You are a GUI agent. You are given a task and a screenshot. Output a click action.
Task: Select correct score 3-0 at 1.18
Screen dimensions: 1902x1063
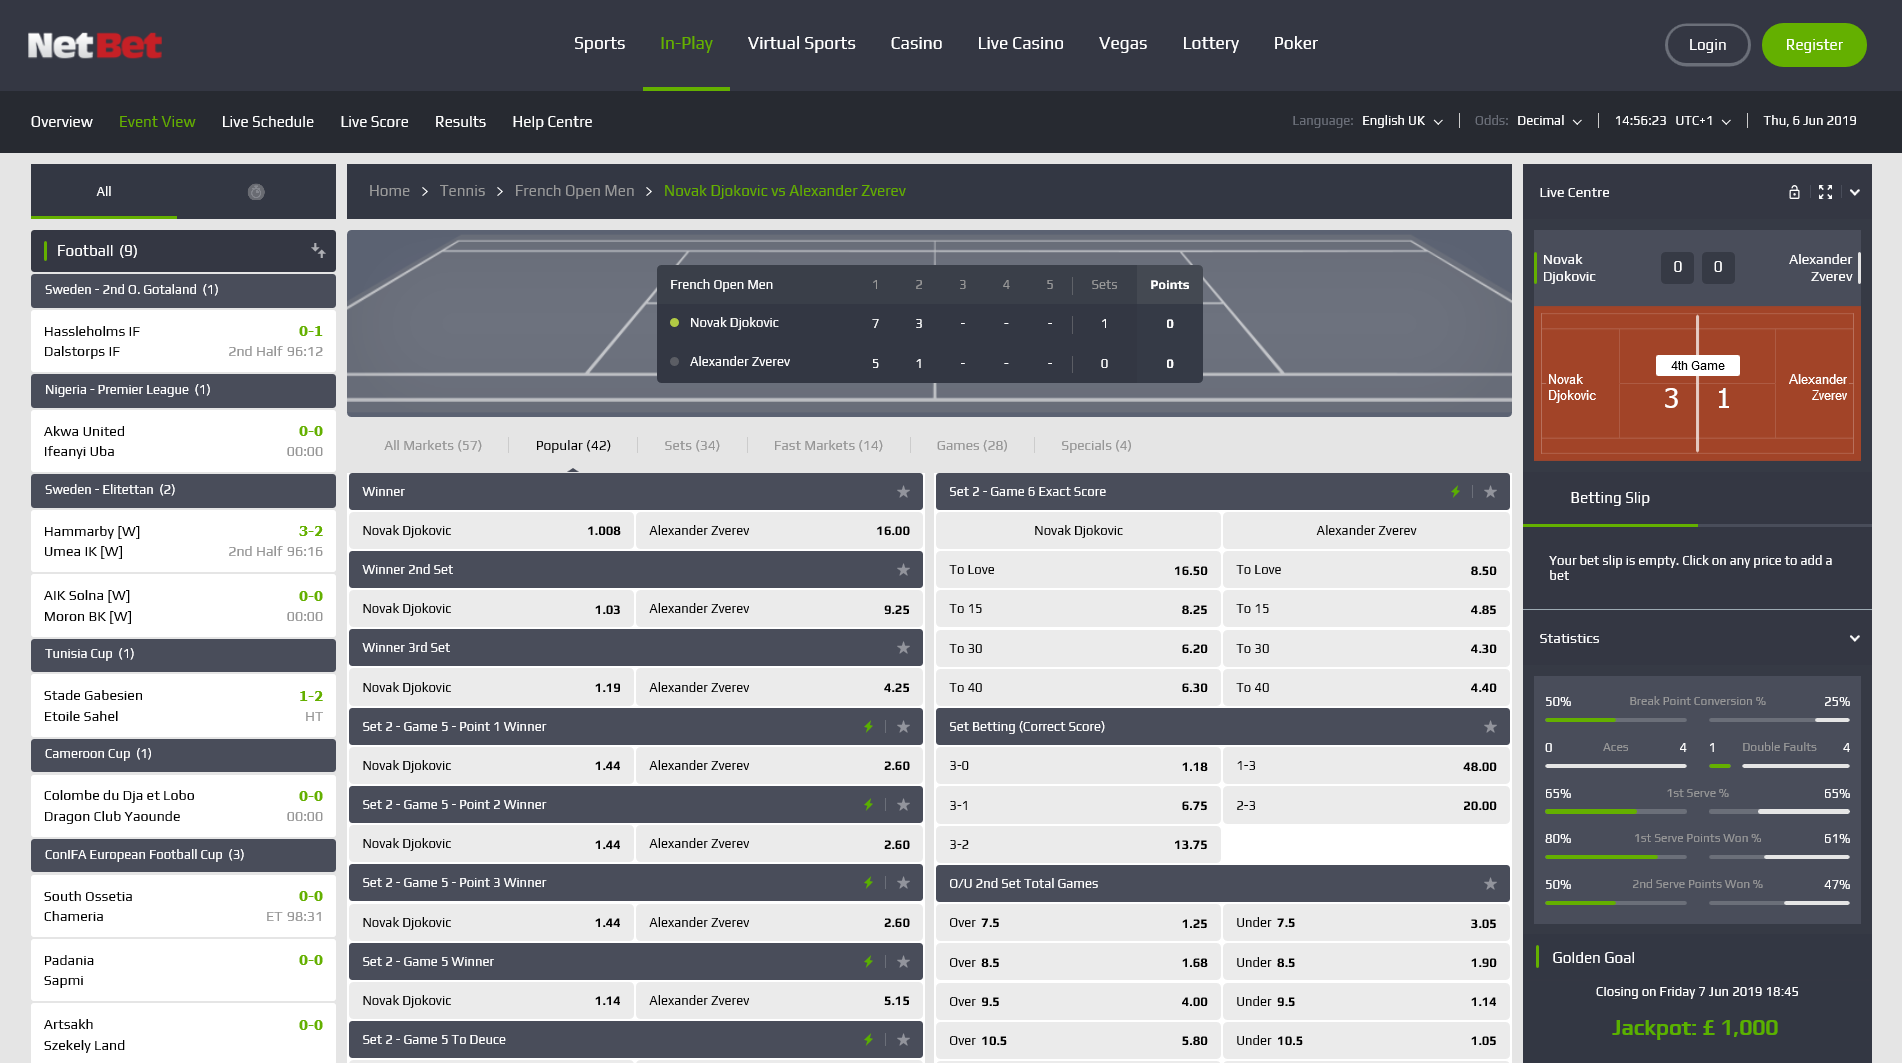pyautogui.click(x=1078, y=767)
